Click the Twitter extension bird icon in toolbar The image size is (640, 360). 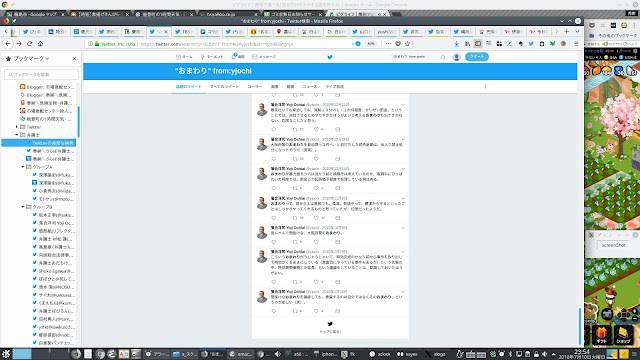[531, 44]
